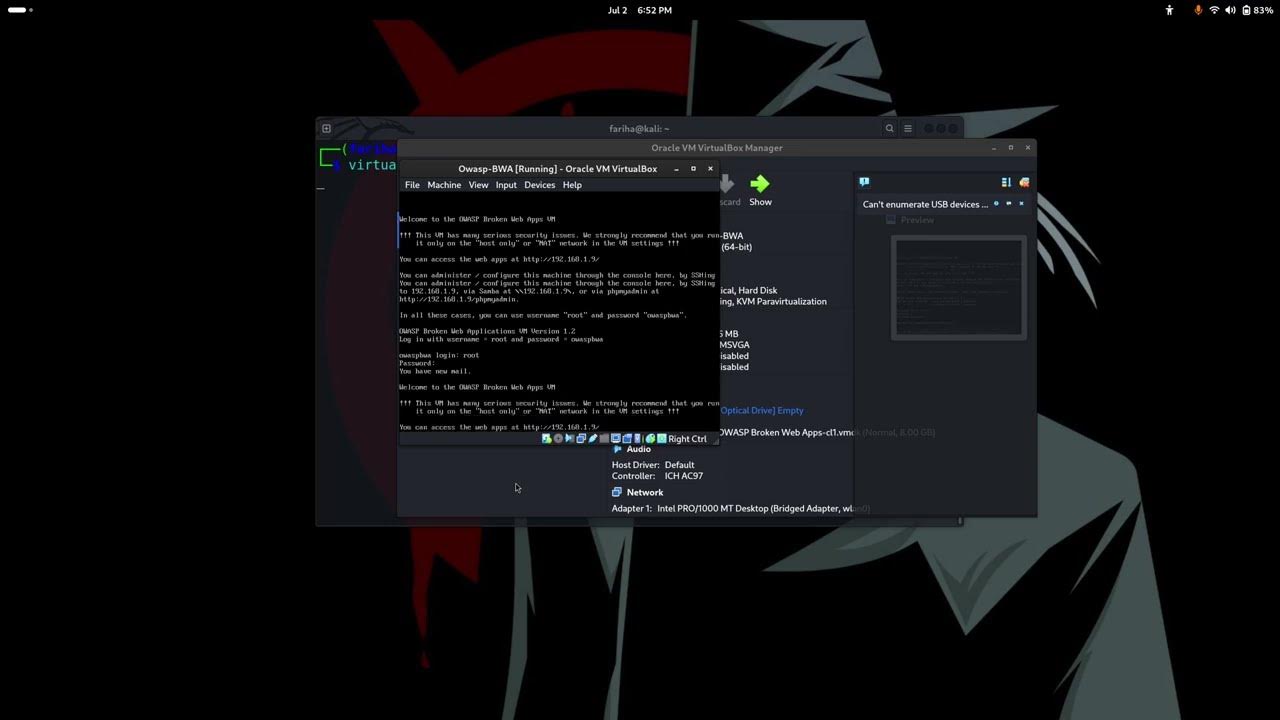
Task: Click the Wi-Fi icon in top bar
Action: (1214, 10)
